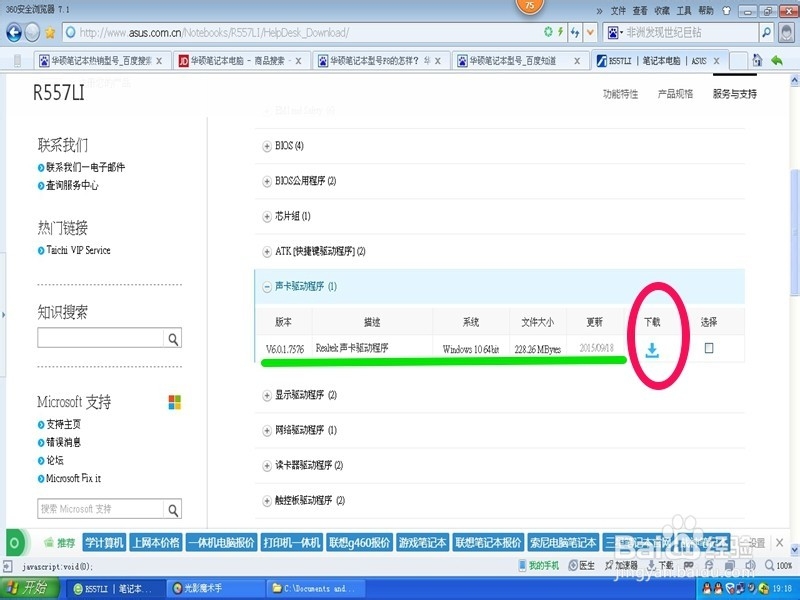Expand the 读卡器驱动程序 (2) section
Viewport: 800px width, 600px height.
[x=266, y=466]
